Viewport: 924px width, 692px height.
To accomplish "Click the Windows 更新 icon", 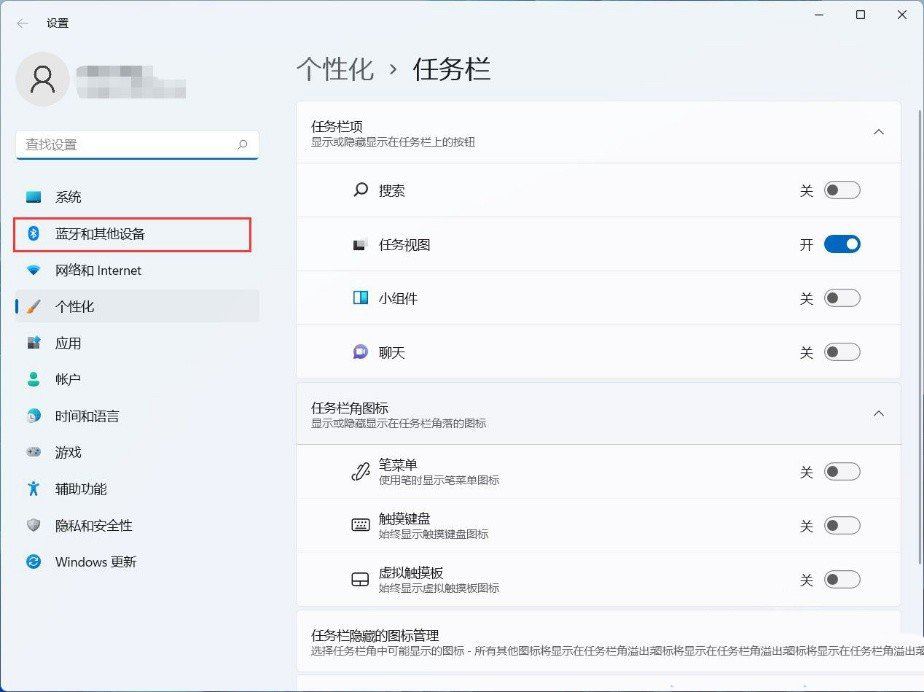I will coord(34,562).
